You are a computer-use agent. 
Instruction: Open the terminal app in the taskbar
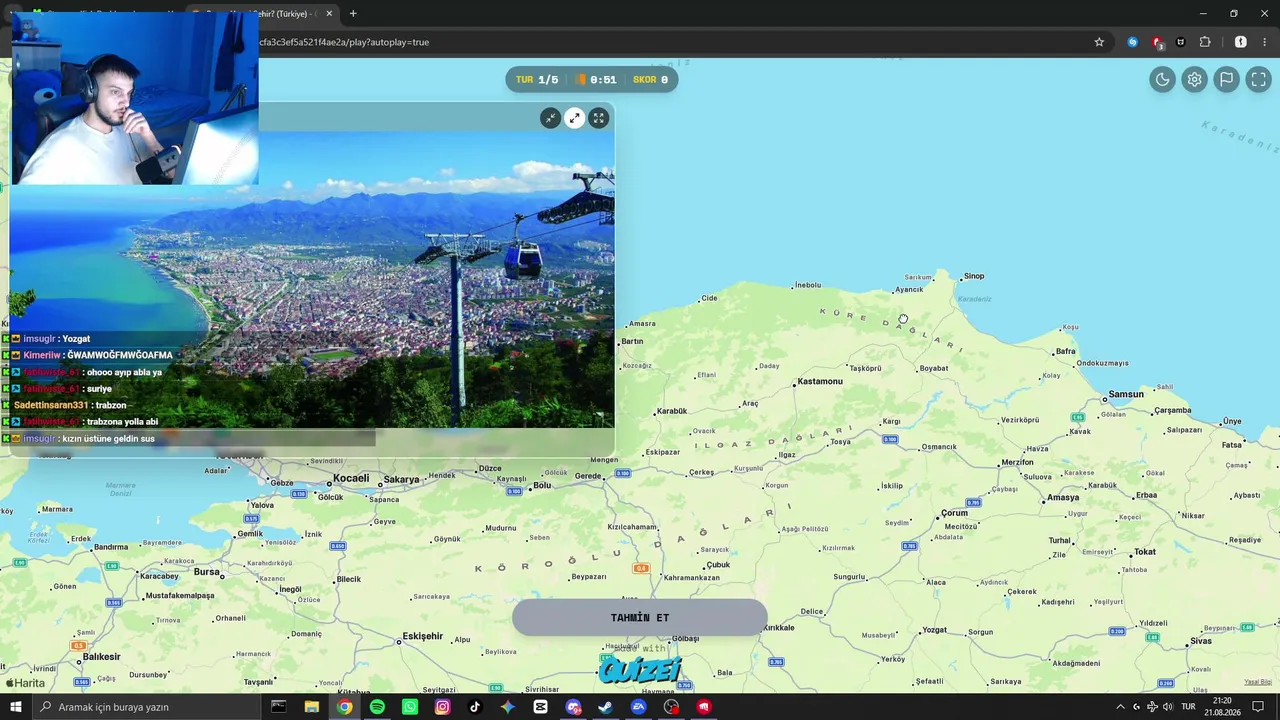click(279, 707)
